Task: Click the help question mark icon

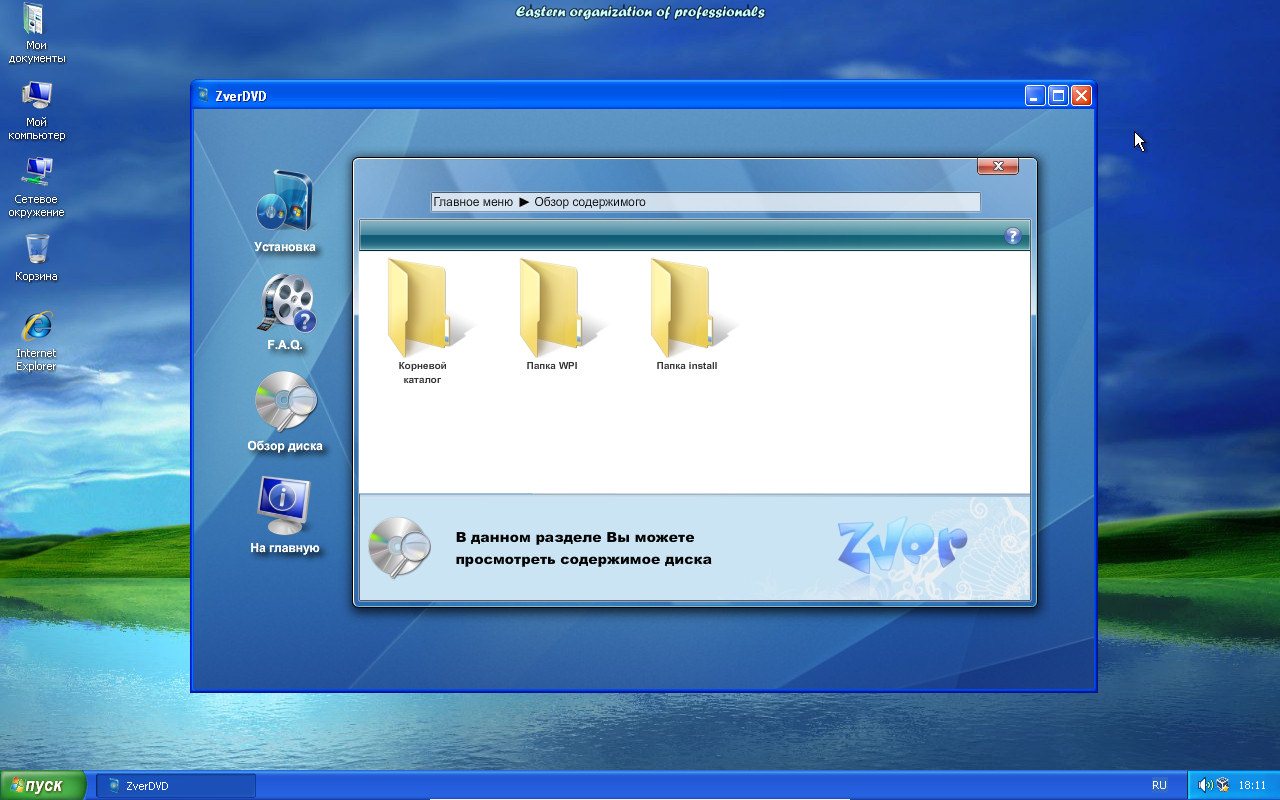Action: pos(1013,236)
